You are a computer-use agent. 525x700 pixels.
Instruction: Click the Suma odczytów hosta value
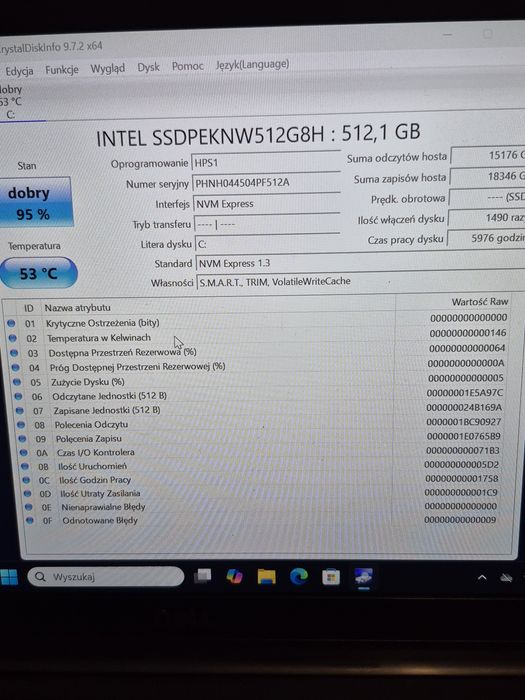click(x=488, y=156)
